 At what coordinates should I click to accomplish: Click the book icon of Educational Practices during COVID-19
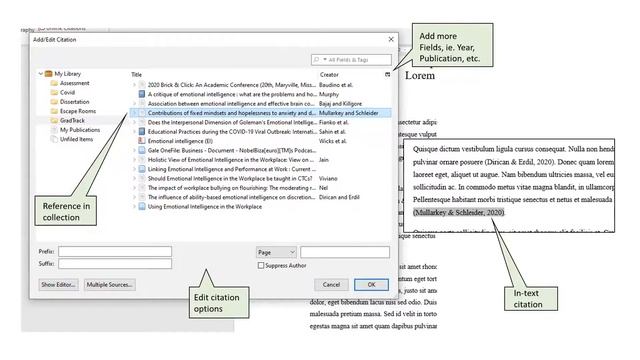142,132
